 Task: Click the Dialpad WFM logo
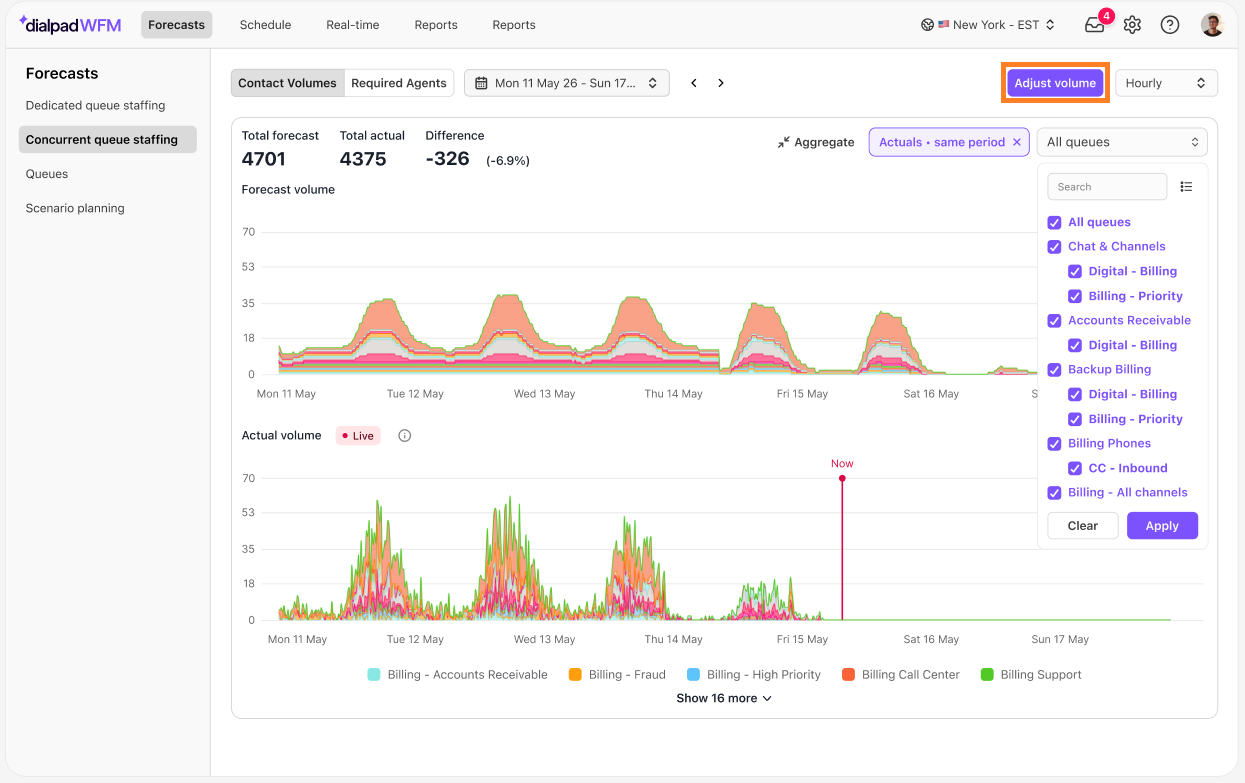coord(70,25)
